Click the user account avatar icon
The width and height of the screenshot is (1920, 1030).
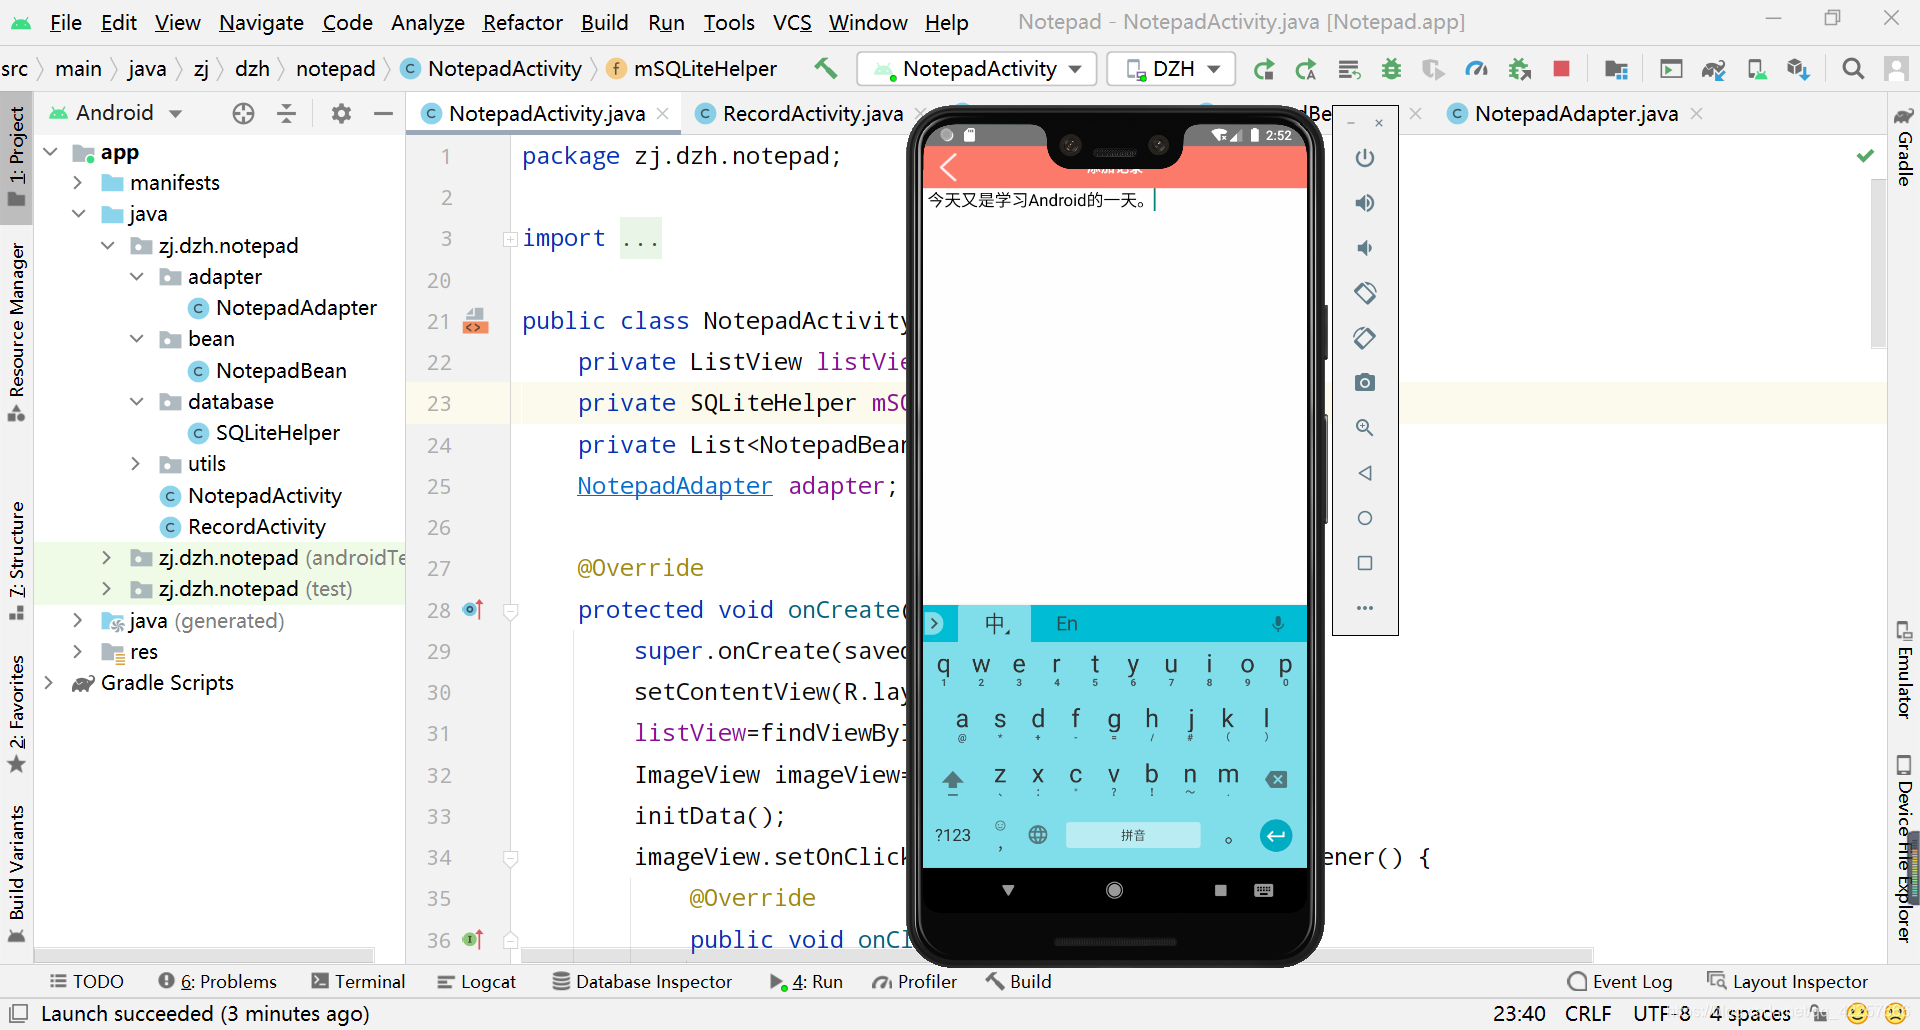[1895, 69]
